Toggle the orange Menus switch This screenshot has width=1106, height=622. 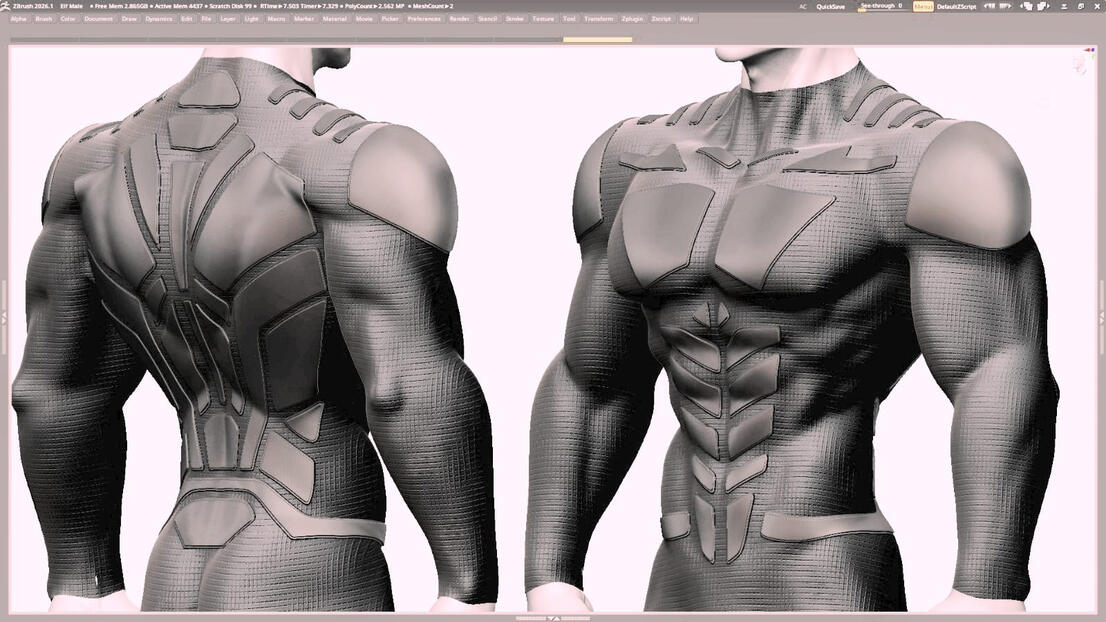921,6
